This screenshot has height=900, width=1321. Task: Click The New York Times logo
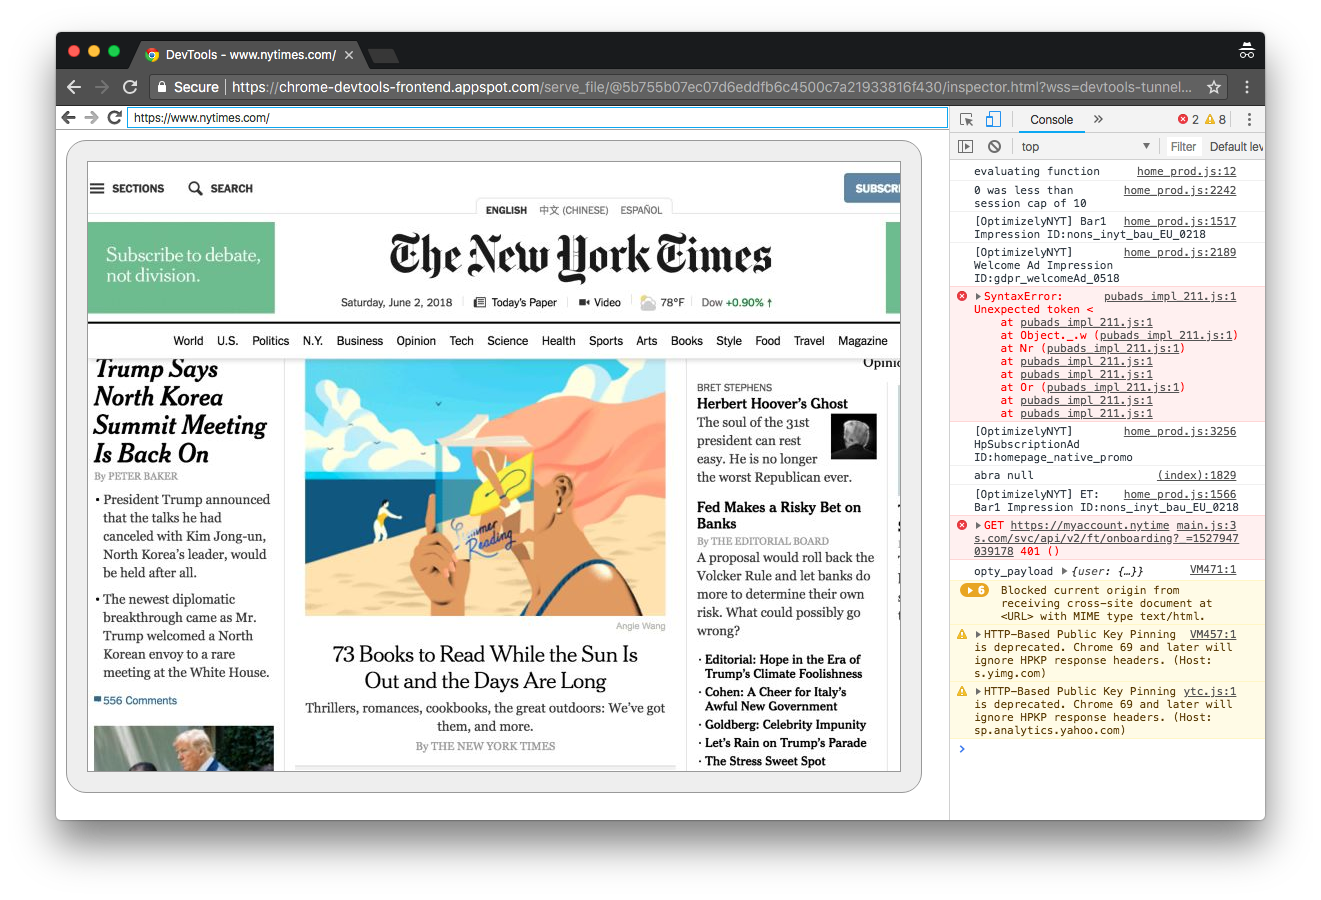(x=580, y=256)
